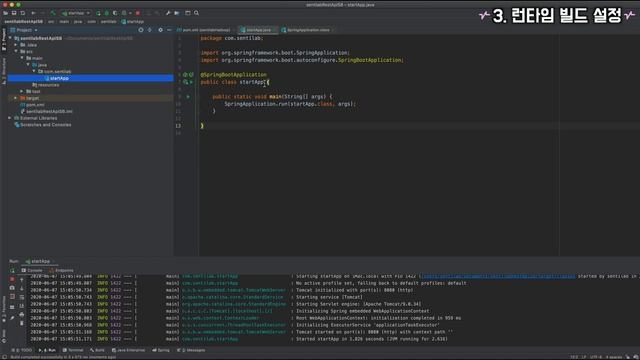
Task: Collapse src folder in project tree
Action: [x=16, y=51]
